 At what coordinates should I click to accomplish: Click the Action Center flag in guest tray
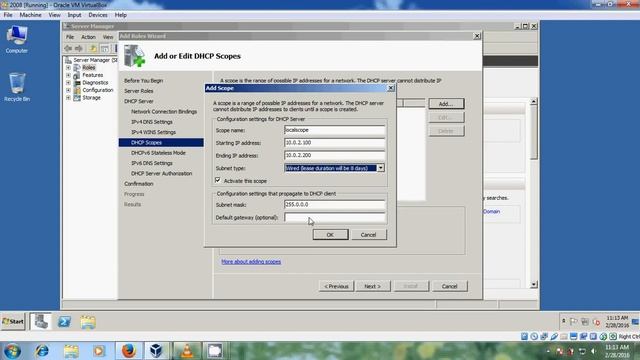(574, 322)
